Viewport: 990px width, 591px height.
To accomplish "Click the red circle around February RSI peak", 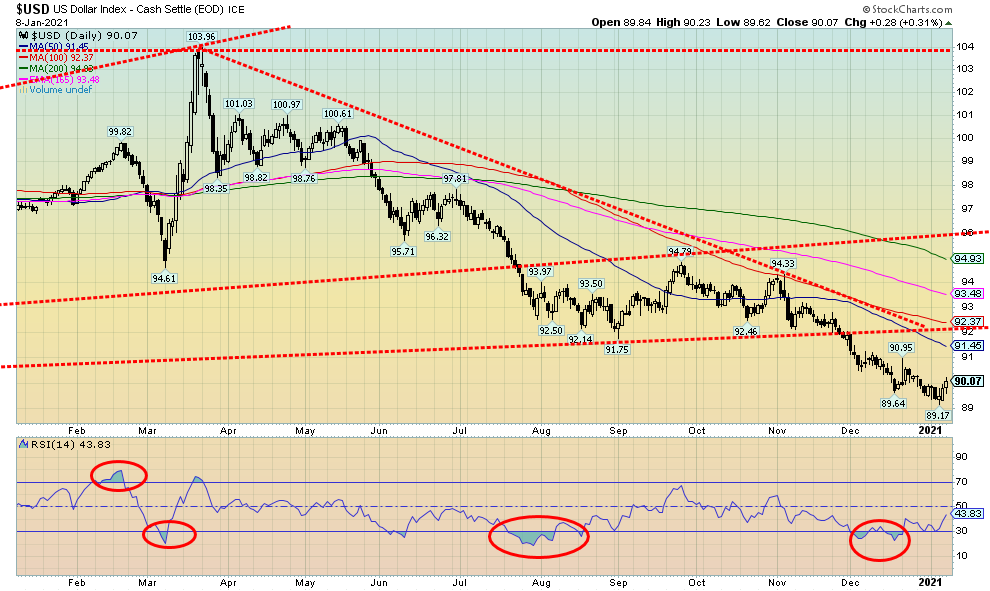I will click(118, 478).
